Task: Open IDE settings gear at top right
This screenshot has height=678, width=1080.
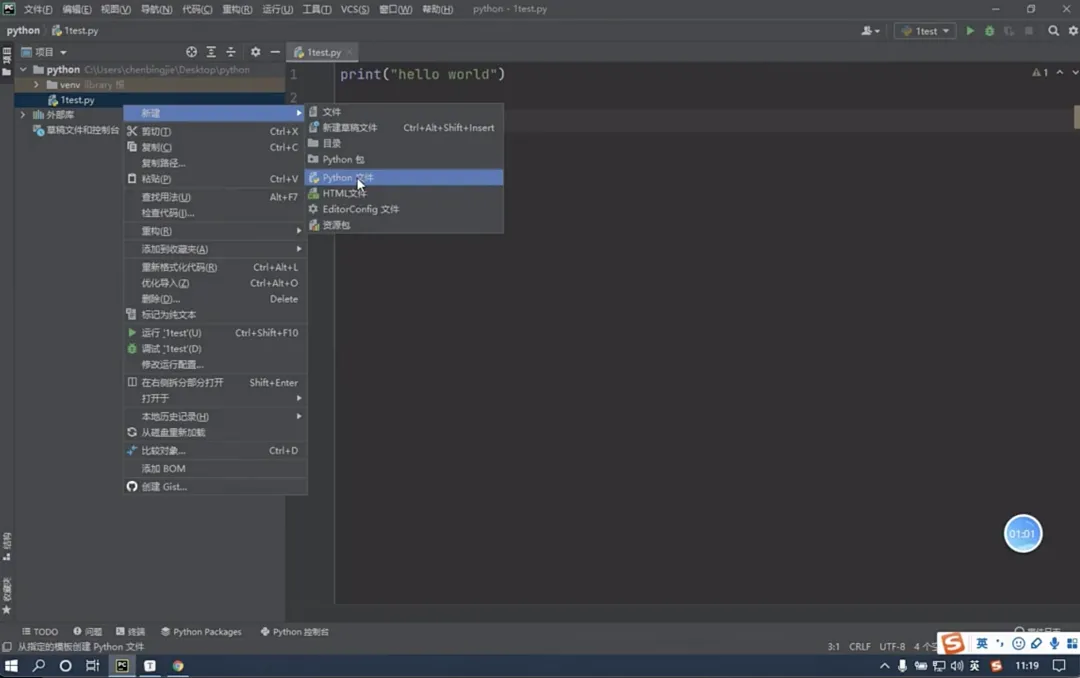Action: tap(1073, 31)
